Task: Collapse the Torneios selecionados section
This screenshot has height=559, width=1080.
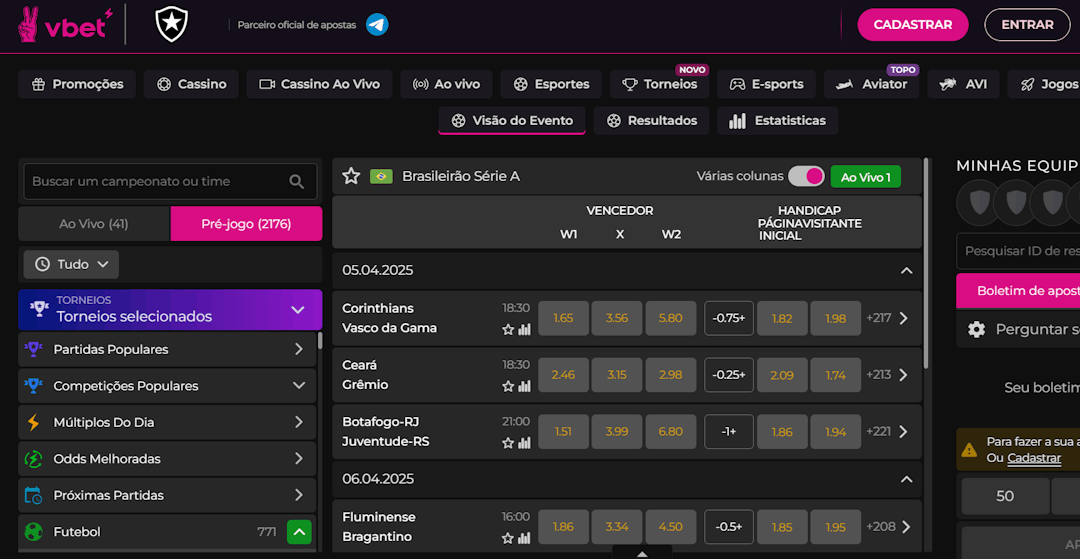Action: click(x=298, y=310)
